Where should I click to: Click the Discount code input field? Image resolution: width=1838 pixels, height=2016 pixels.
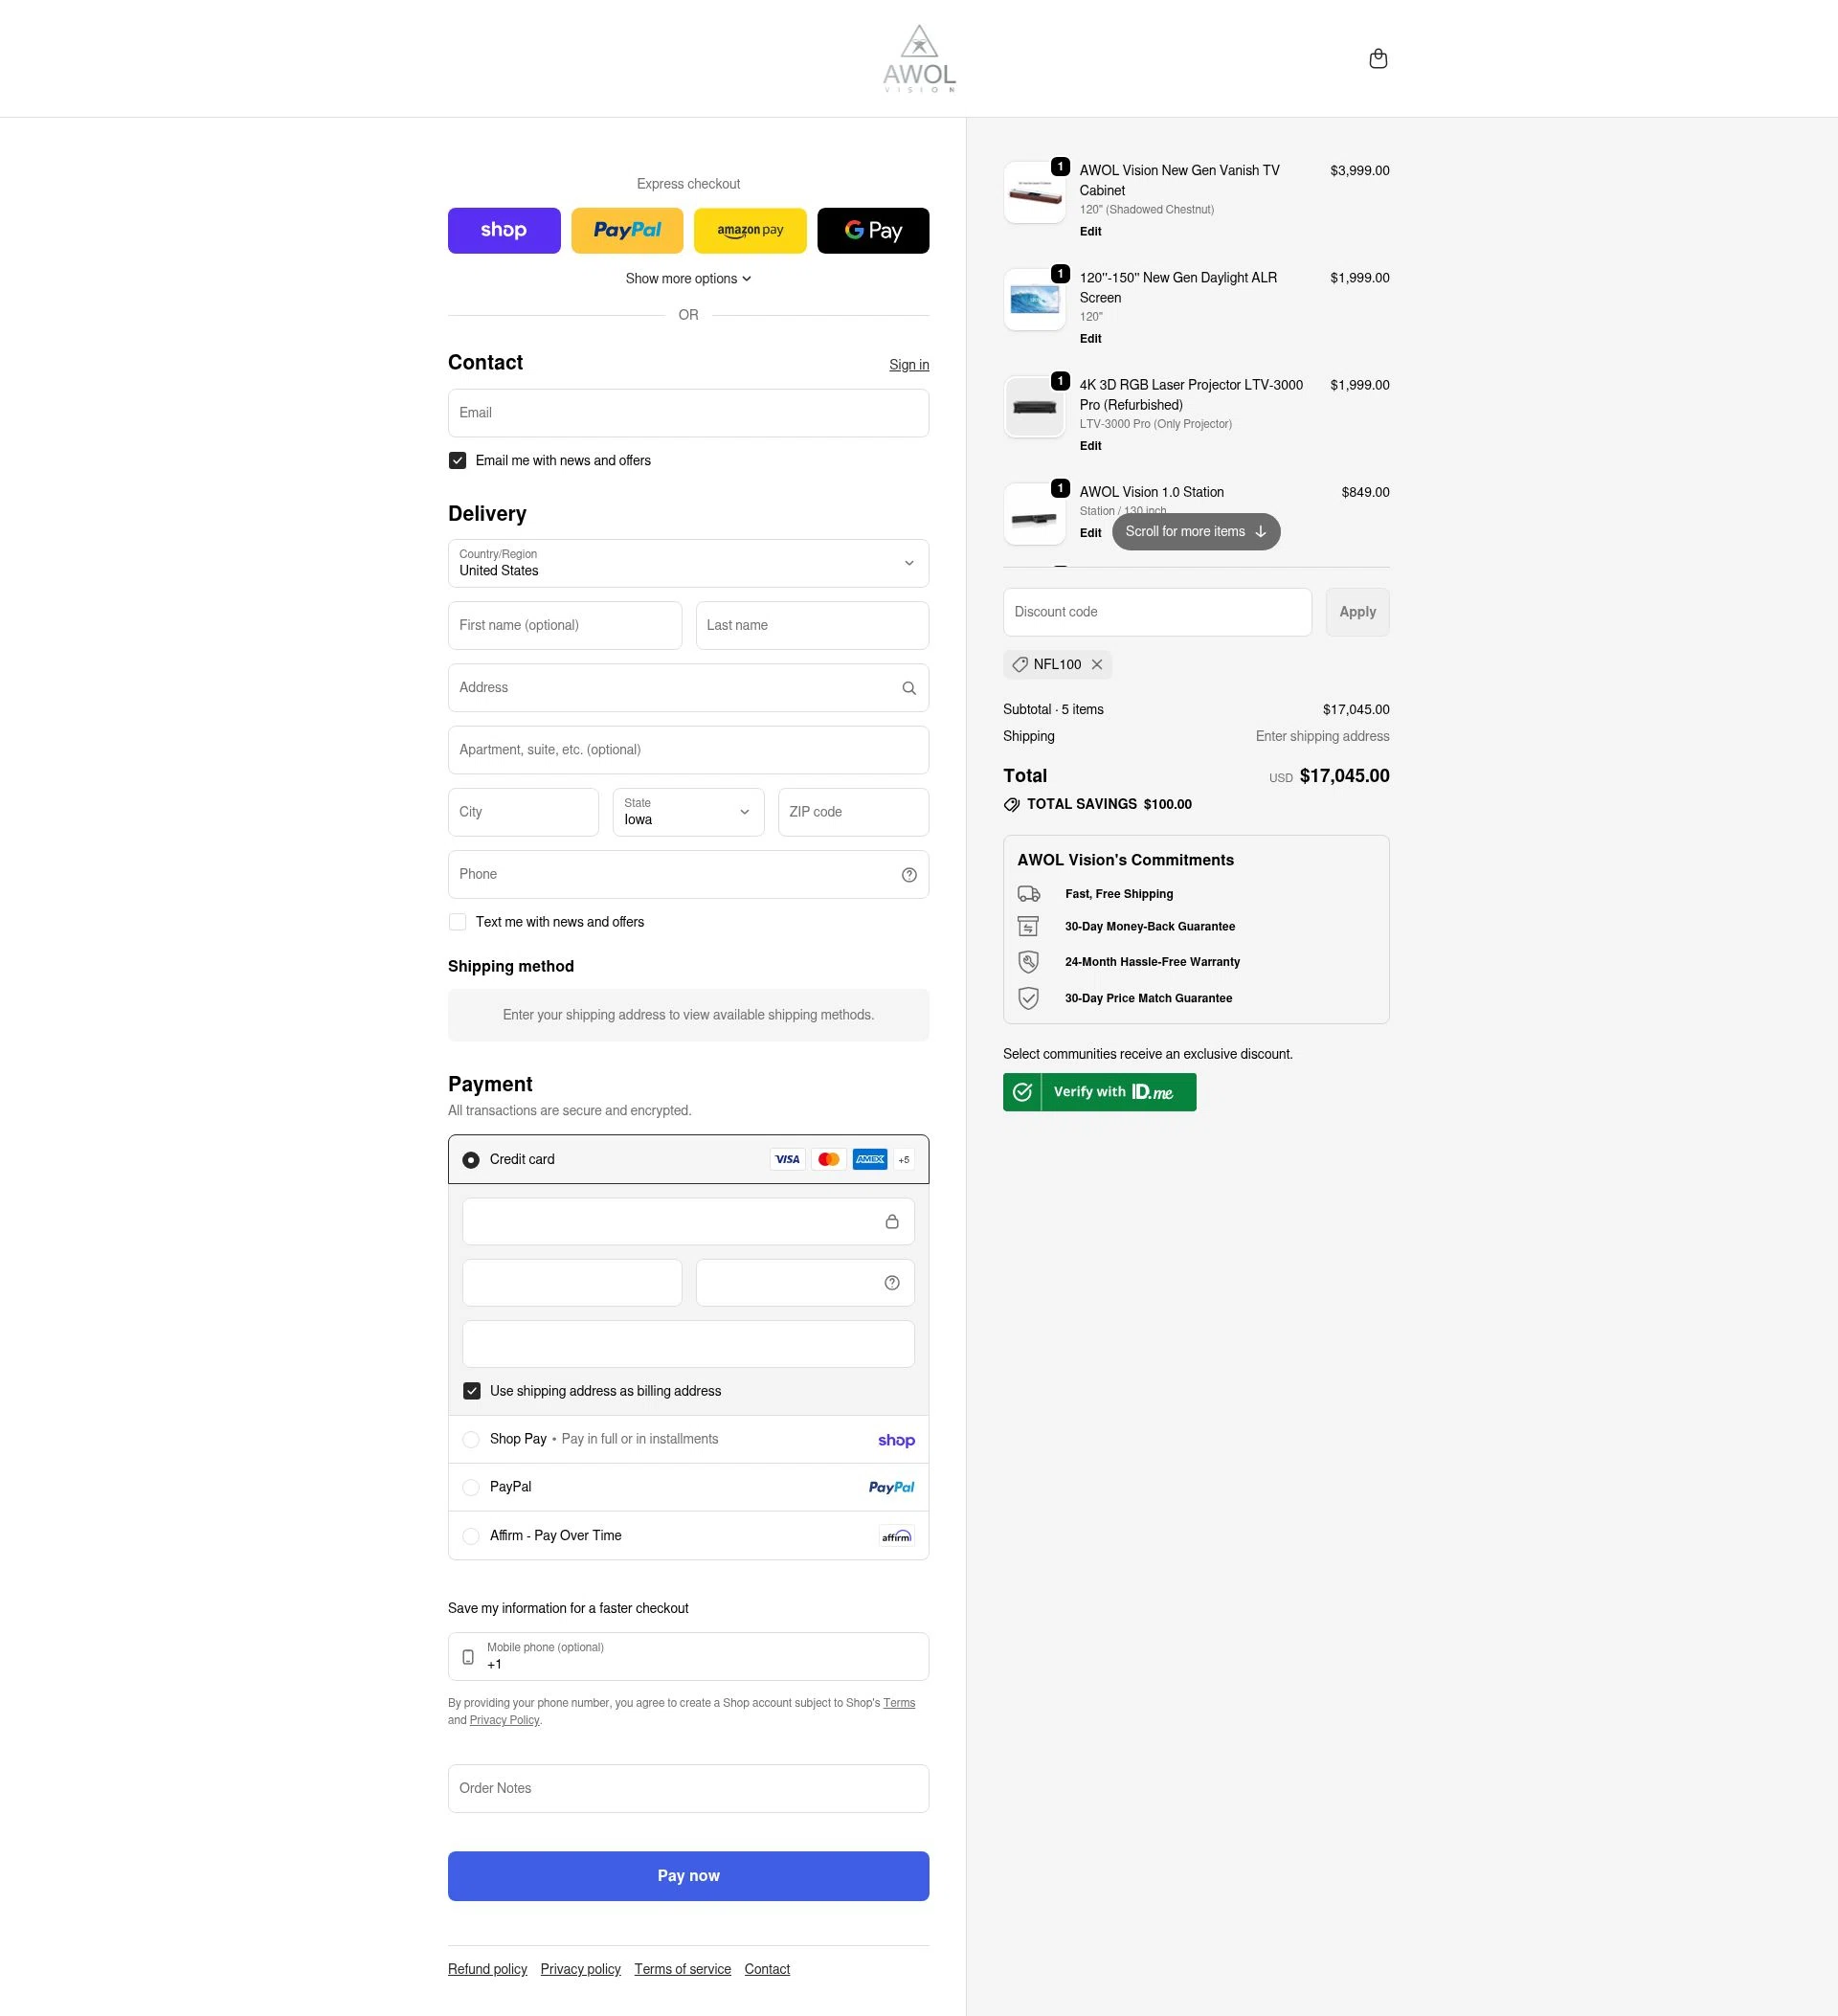click(1156, 612)
